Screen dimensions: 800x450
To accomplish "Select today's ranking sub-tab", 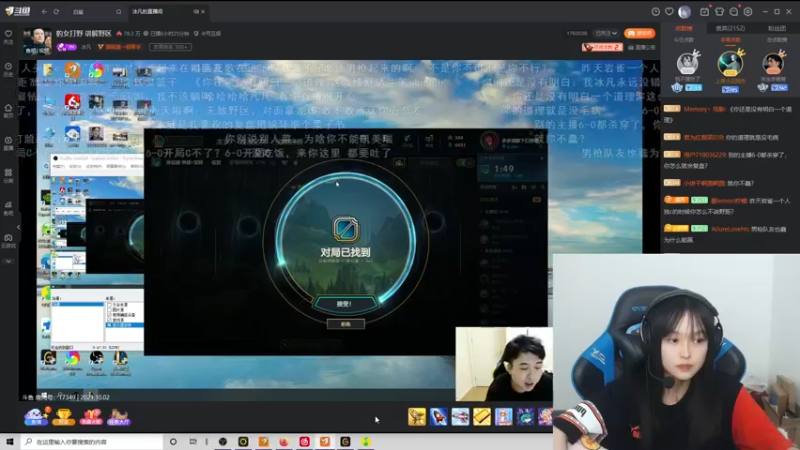I will click(x=684, y=40).
